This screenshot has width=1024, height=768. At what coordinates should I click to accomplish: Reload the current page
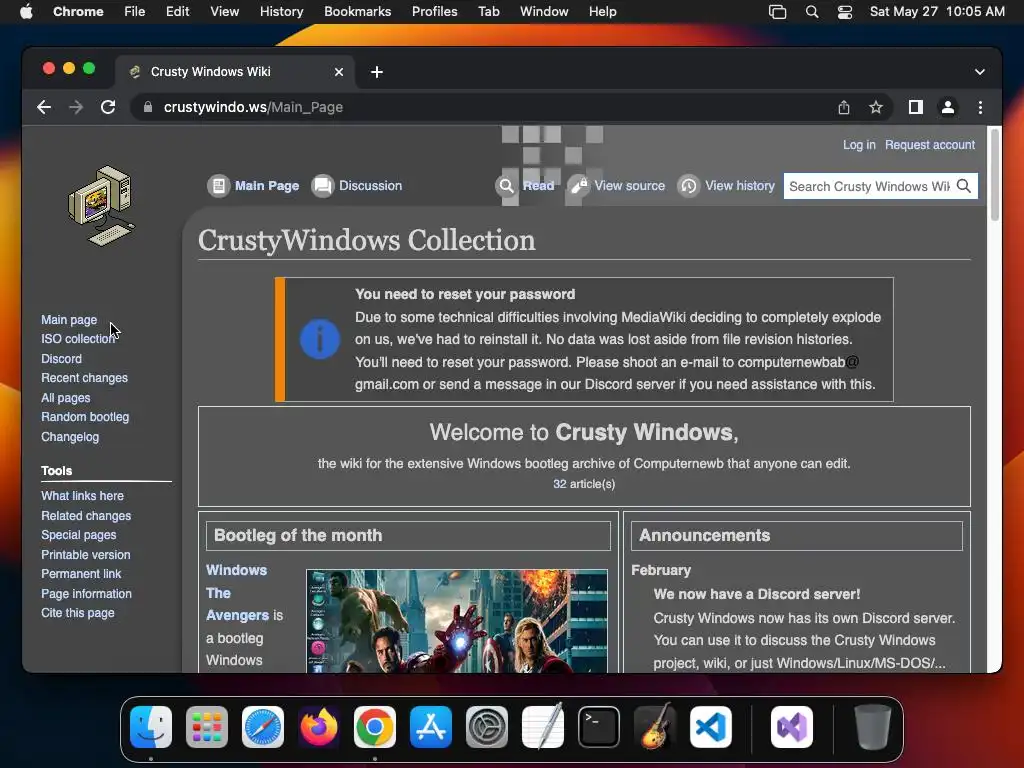(x=108, y=107)
